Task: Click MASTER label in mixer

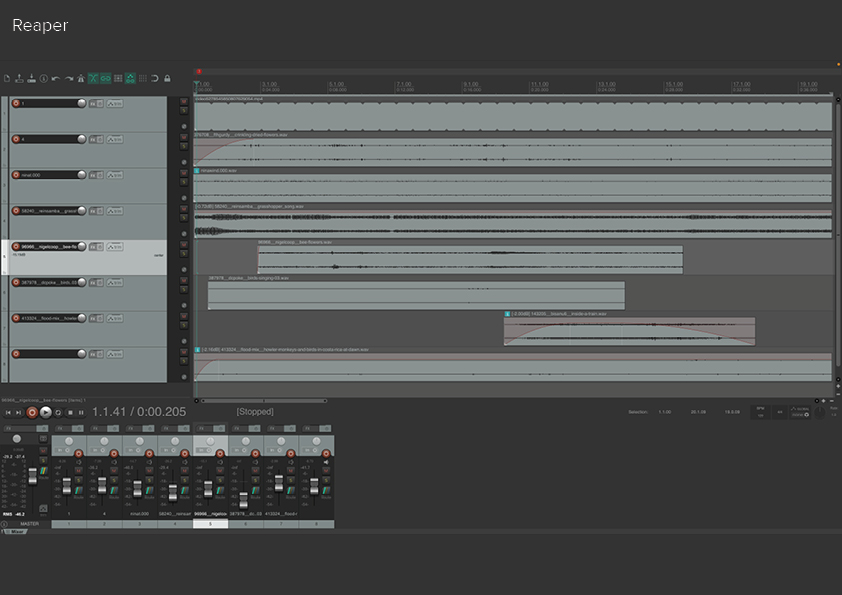Action: (x=30, y=523)
